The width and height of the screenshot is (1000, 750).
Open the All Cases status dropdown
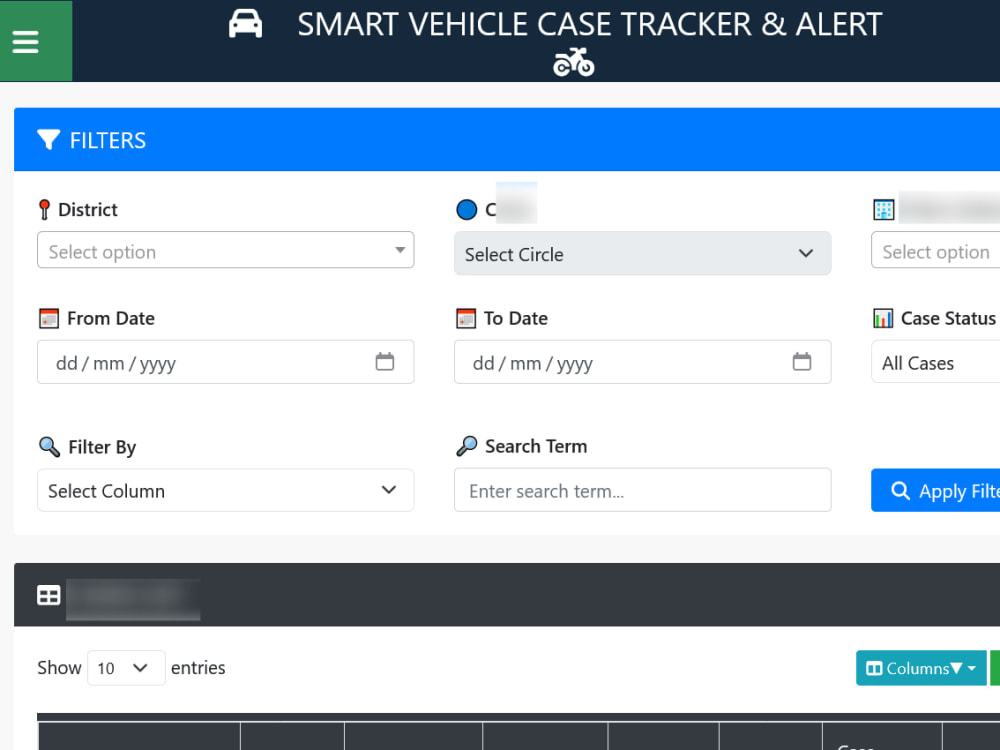[936, 362]
